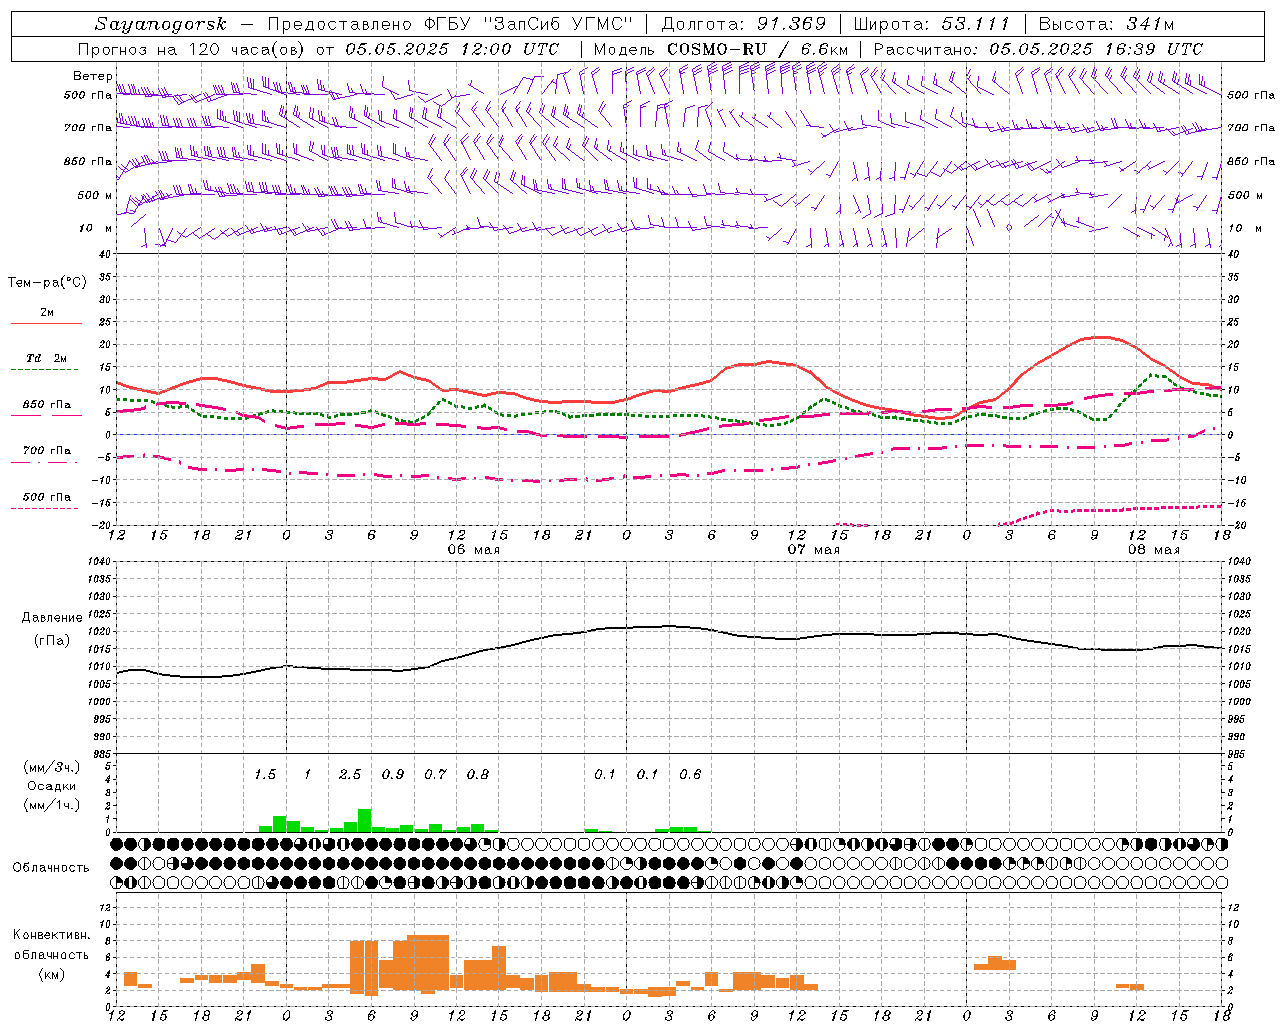Click 'Рассчитано: 05.05.2025 16:39 UTC' timestamp
The height and width of the screenshot is (1024, 1280).
coord(1038,49)
